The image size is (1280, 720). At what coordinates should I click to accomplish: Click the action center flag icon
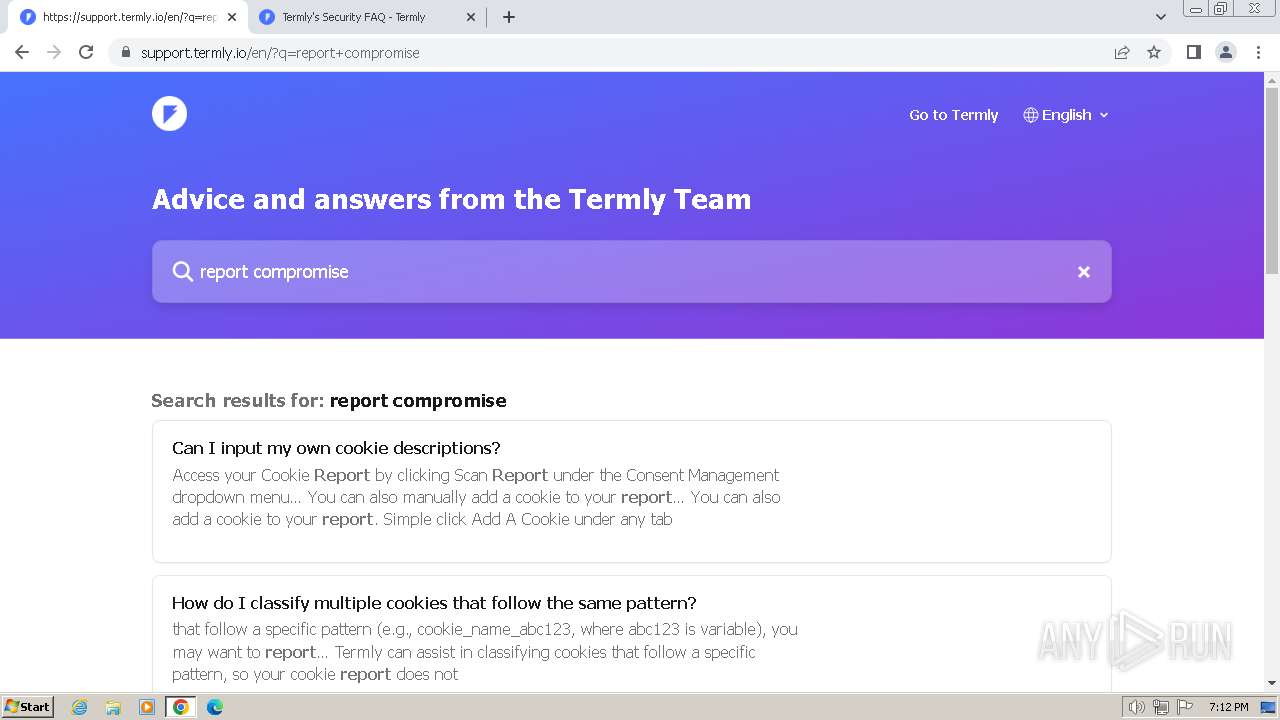click(x=1185, y=707)
